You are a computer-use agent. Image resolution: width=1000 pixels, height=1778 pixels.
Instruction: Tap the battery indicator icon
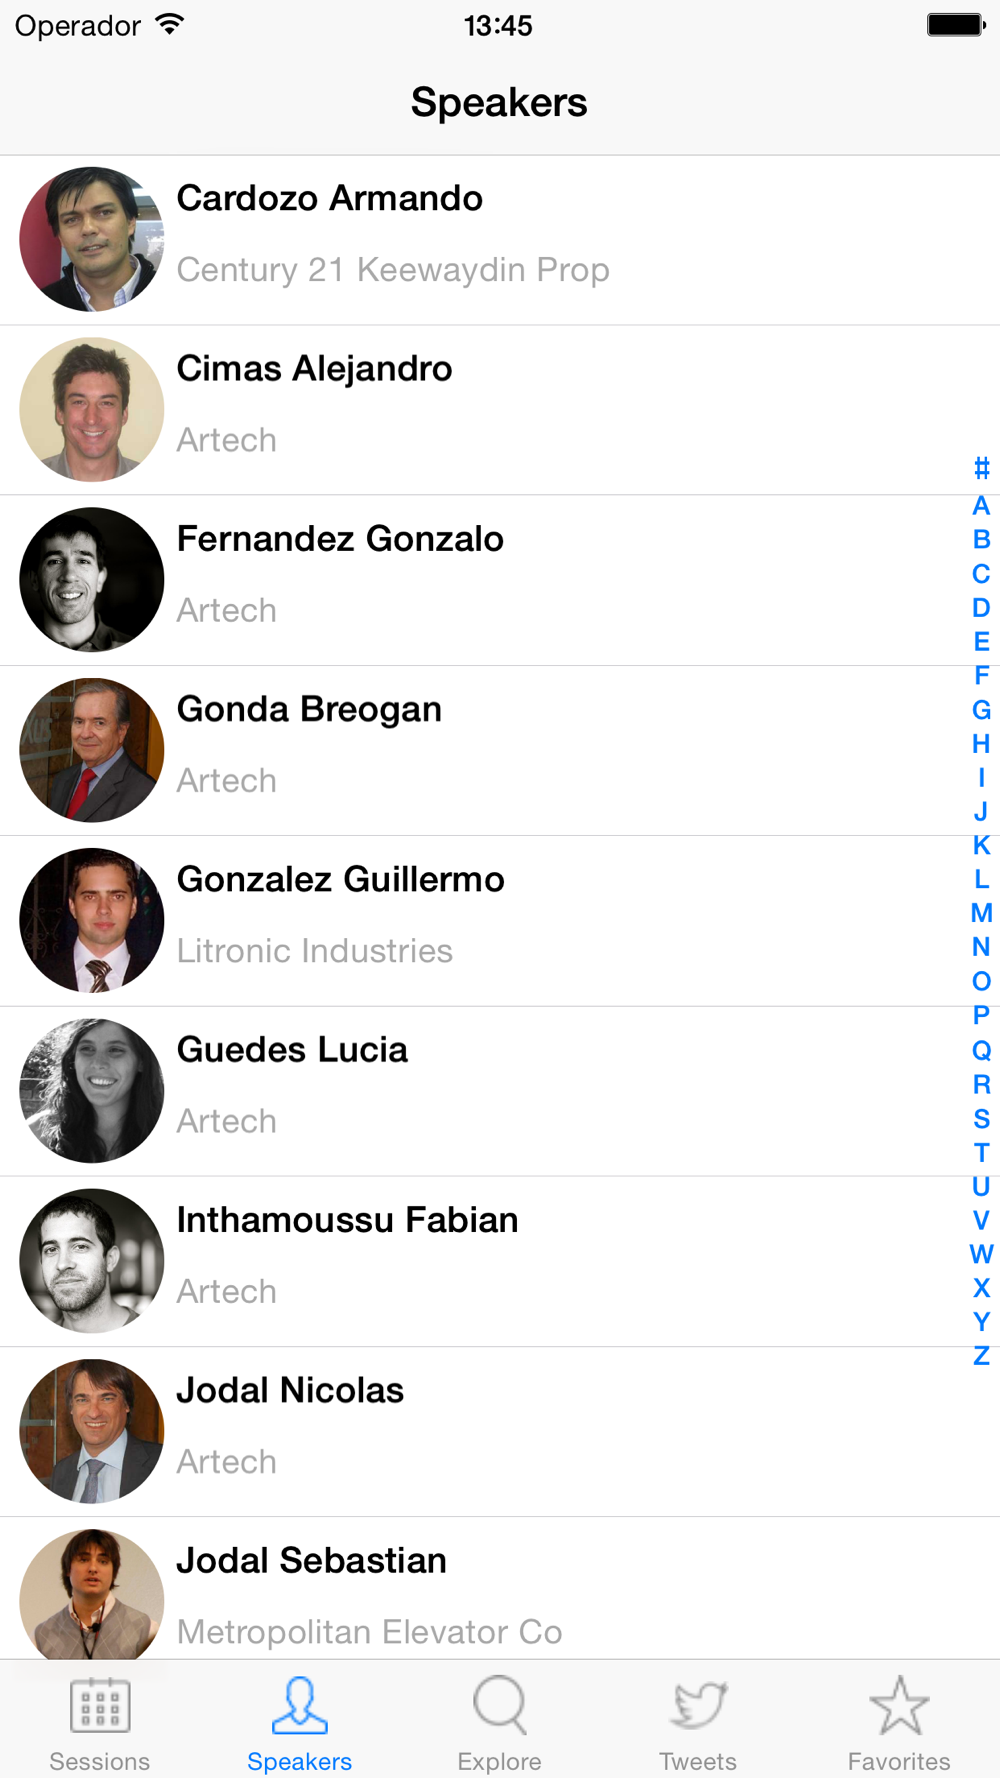[x=956, y=25]
